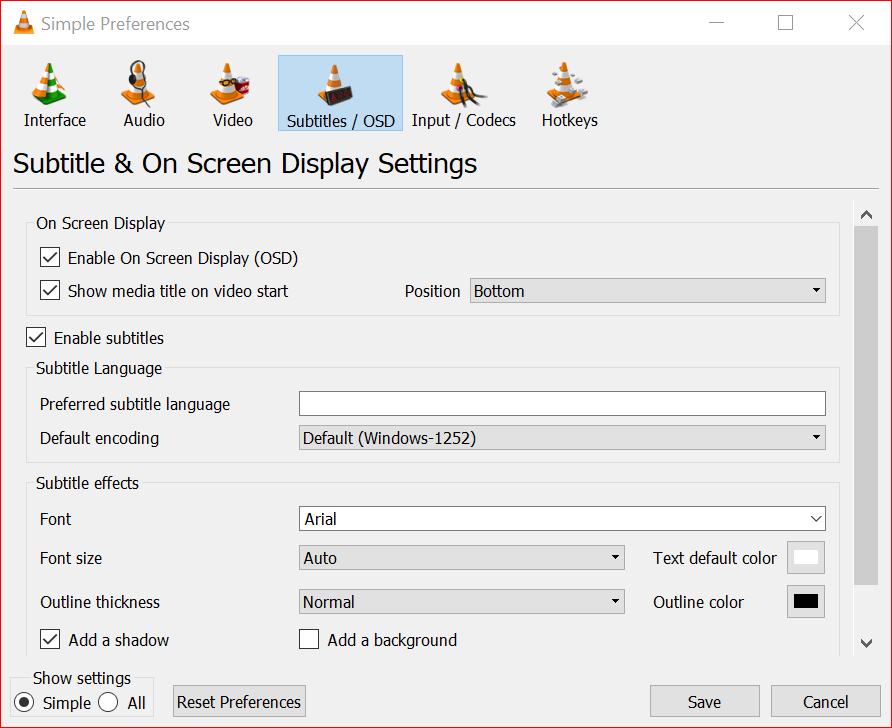Check the Add a background option
The width and height of the screenshot is (892, 728).
pyautogui.click(x=309, y=640)
